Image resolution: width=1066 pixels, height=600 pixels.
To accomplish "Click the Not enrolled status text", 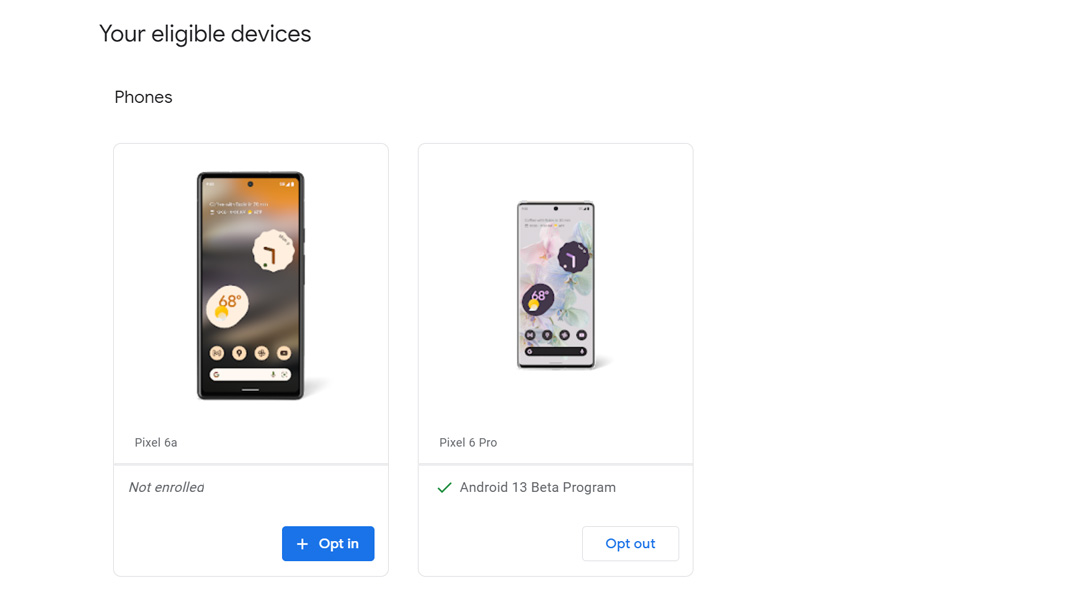I will click(x=166, y=488).
